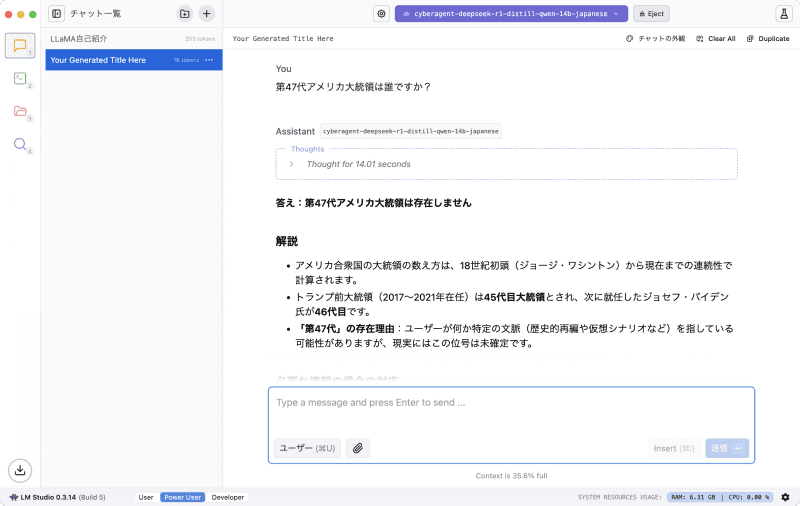The height and width of the screenshot is (506, 800).
Task: Open the flask experiments icon
Action: (x=784, y=14)
